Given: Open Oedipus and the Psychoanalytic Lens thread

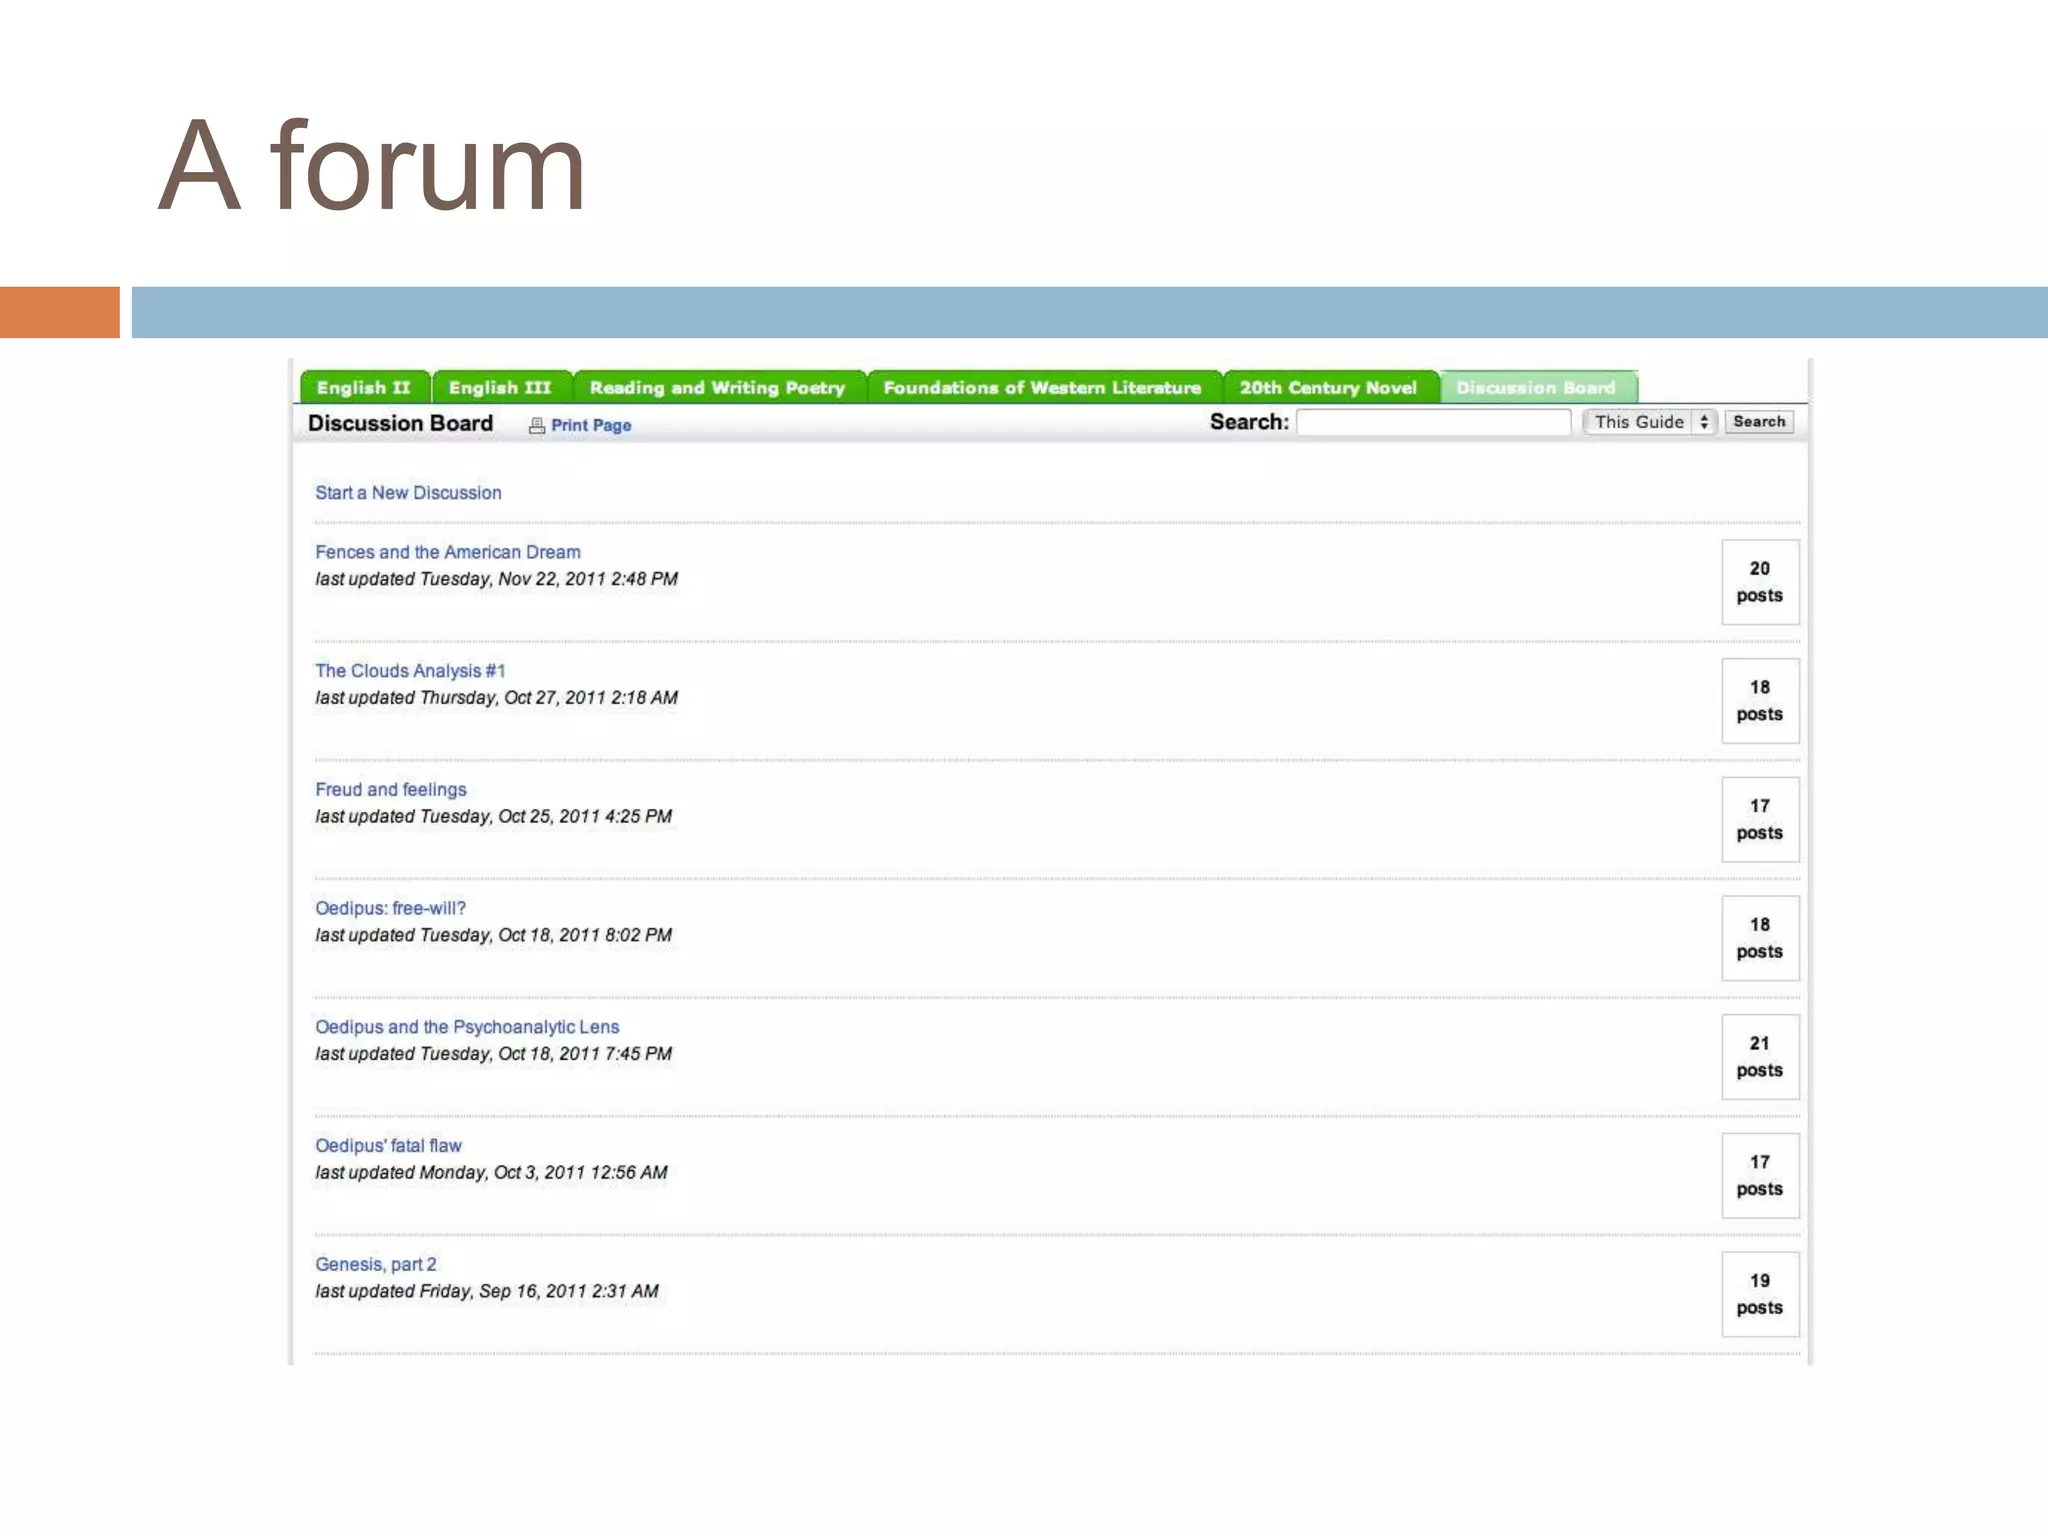Looking at the screenshot, I should (467, 1027).
